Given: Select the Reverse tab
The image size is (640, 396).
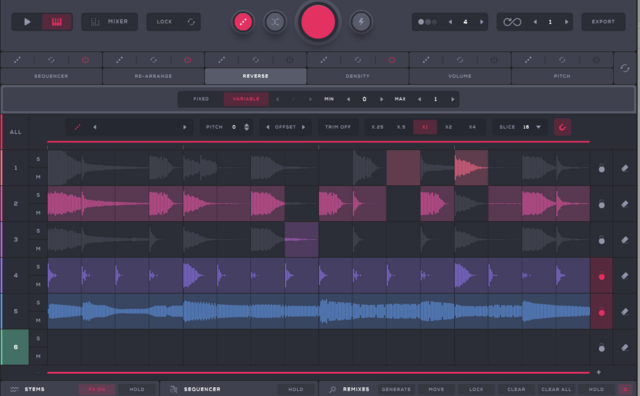Looking at the screenshot, I should [x=256, y=76].
